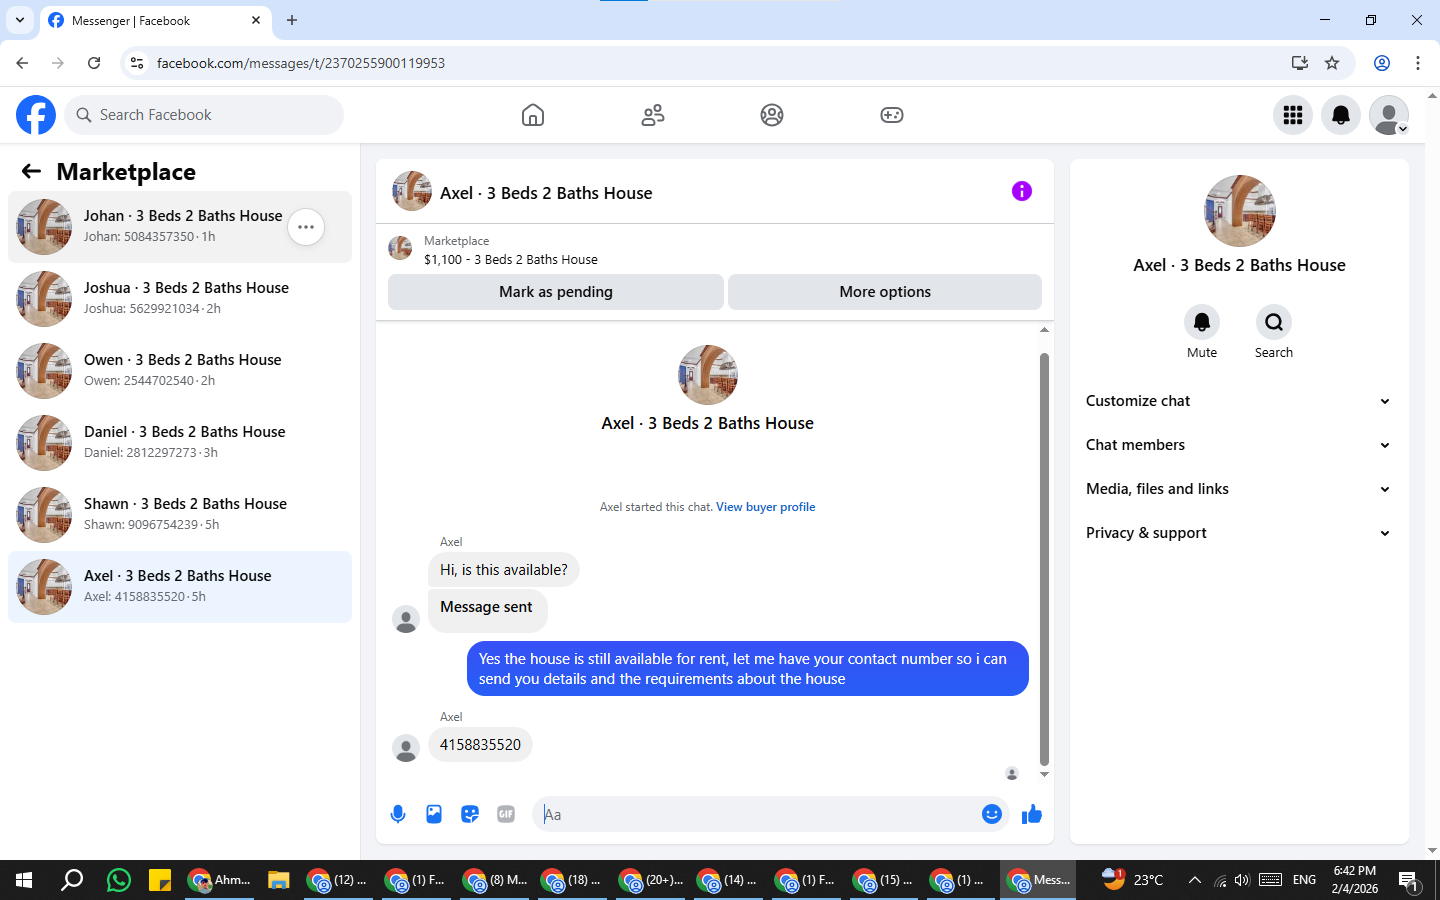Open the Windows Start menu
This screenshot has width=1440, height=900.
pos(24,880)
